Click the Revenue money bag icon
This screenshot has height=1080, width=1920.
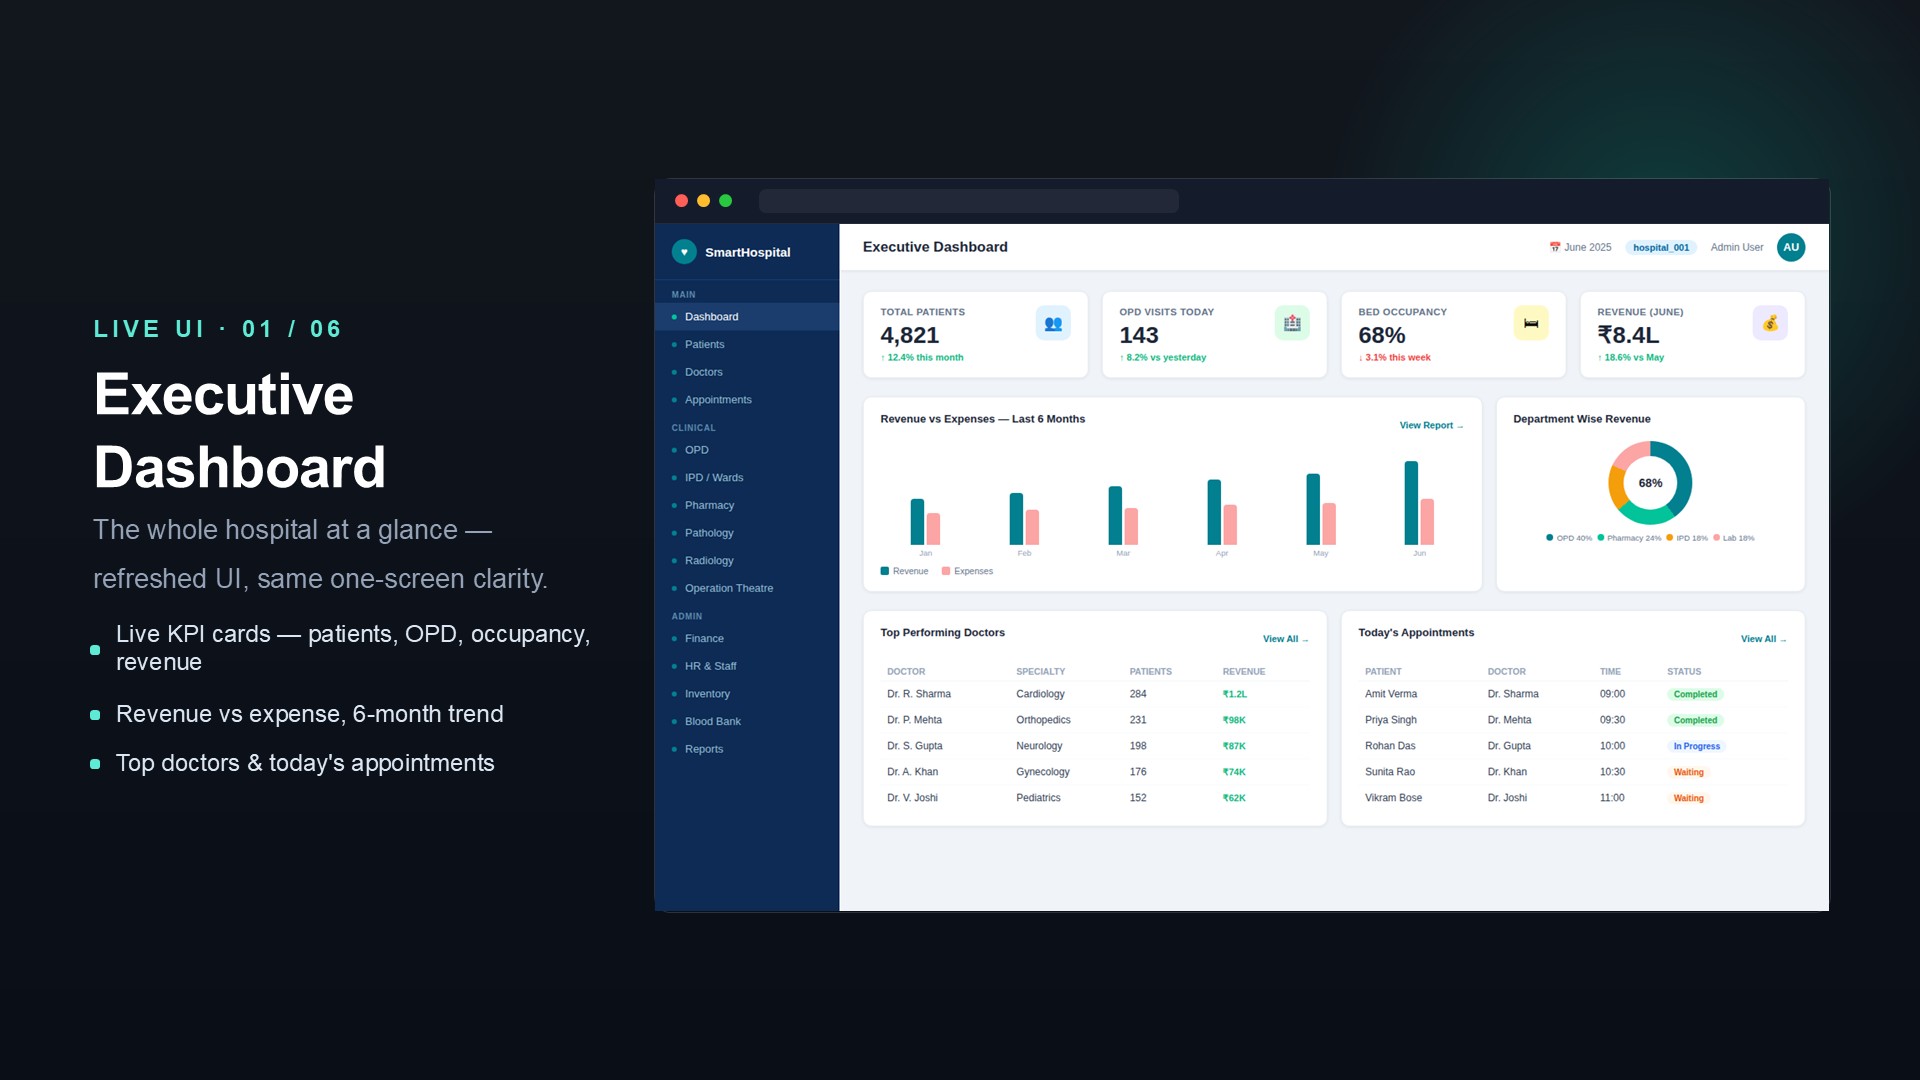pos(1770,323)
